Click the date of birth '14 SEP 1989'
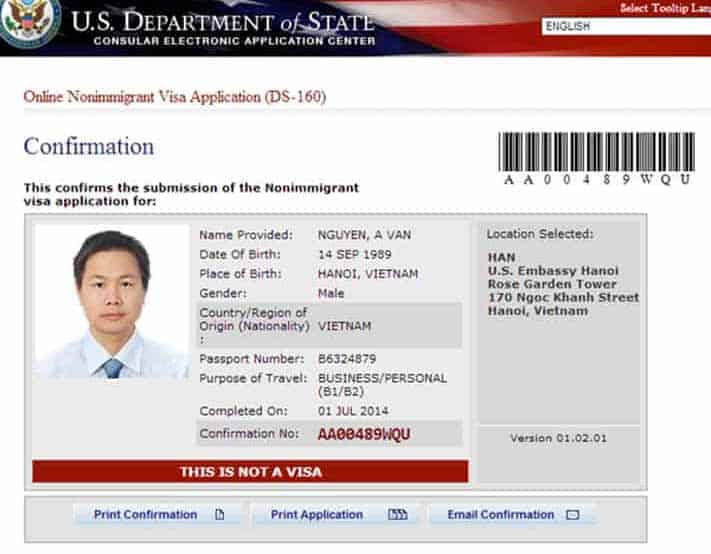Screen dimensions: 711x554 point(355,254)
